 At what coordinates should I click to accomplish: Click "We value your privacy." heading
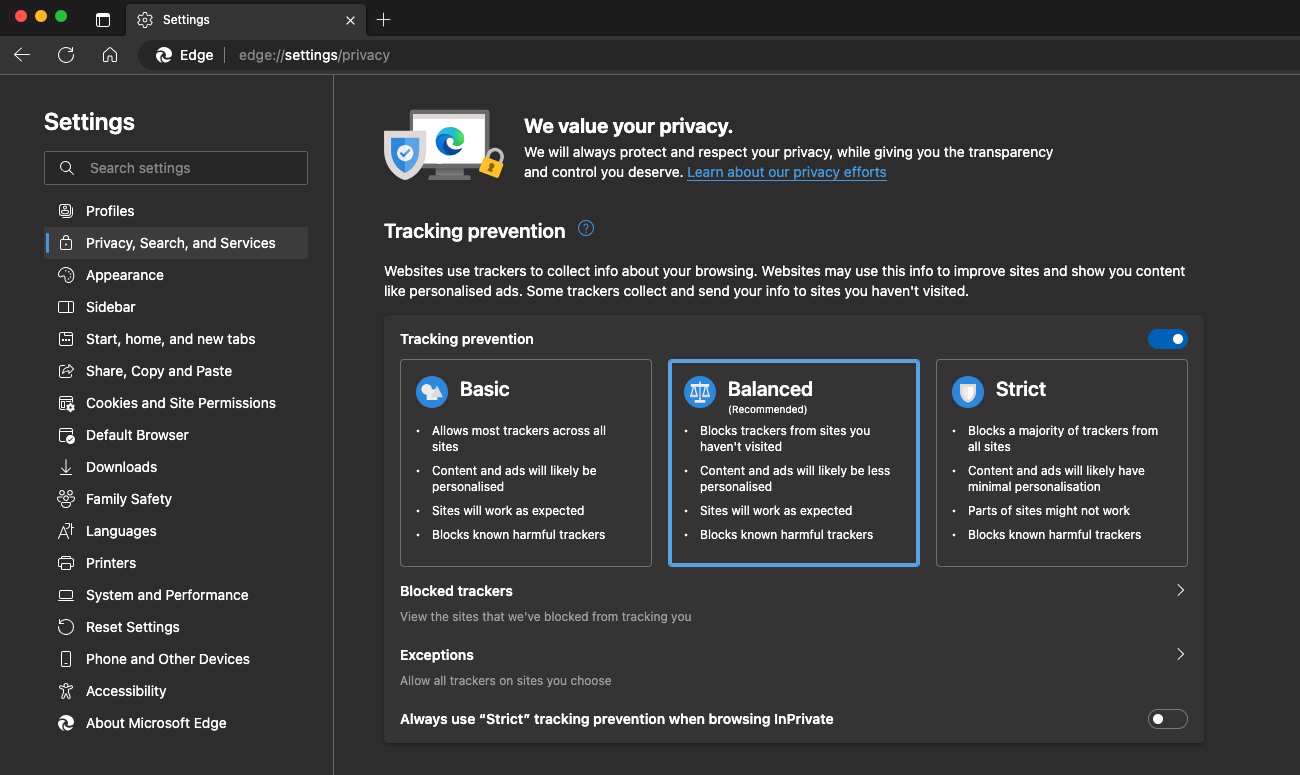tap(628, 127)
